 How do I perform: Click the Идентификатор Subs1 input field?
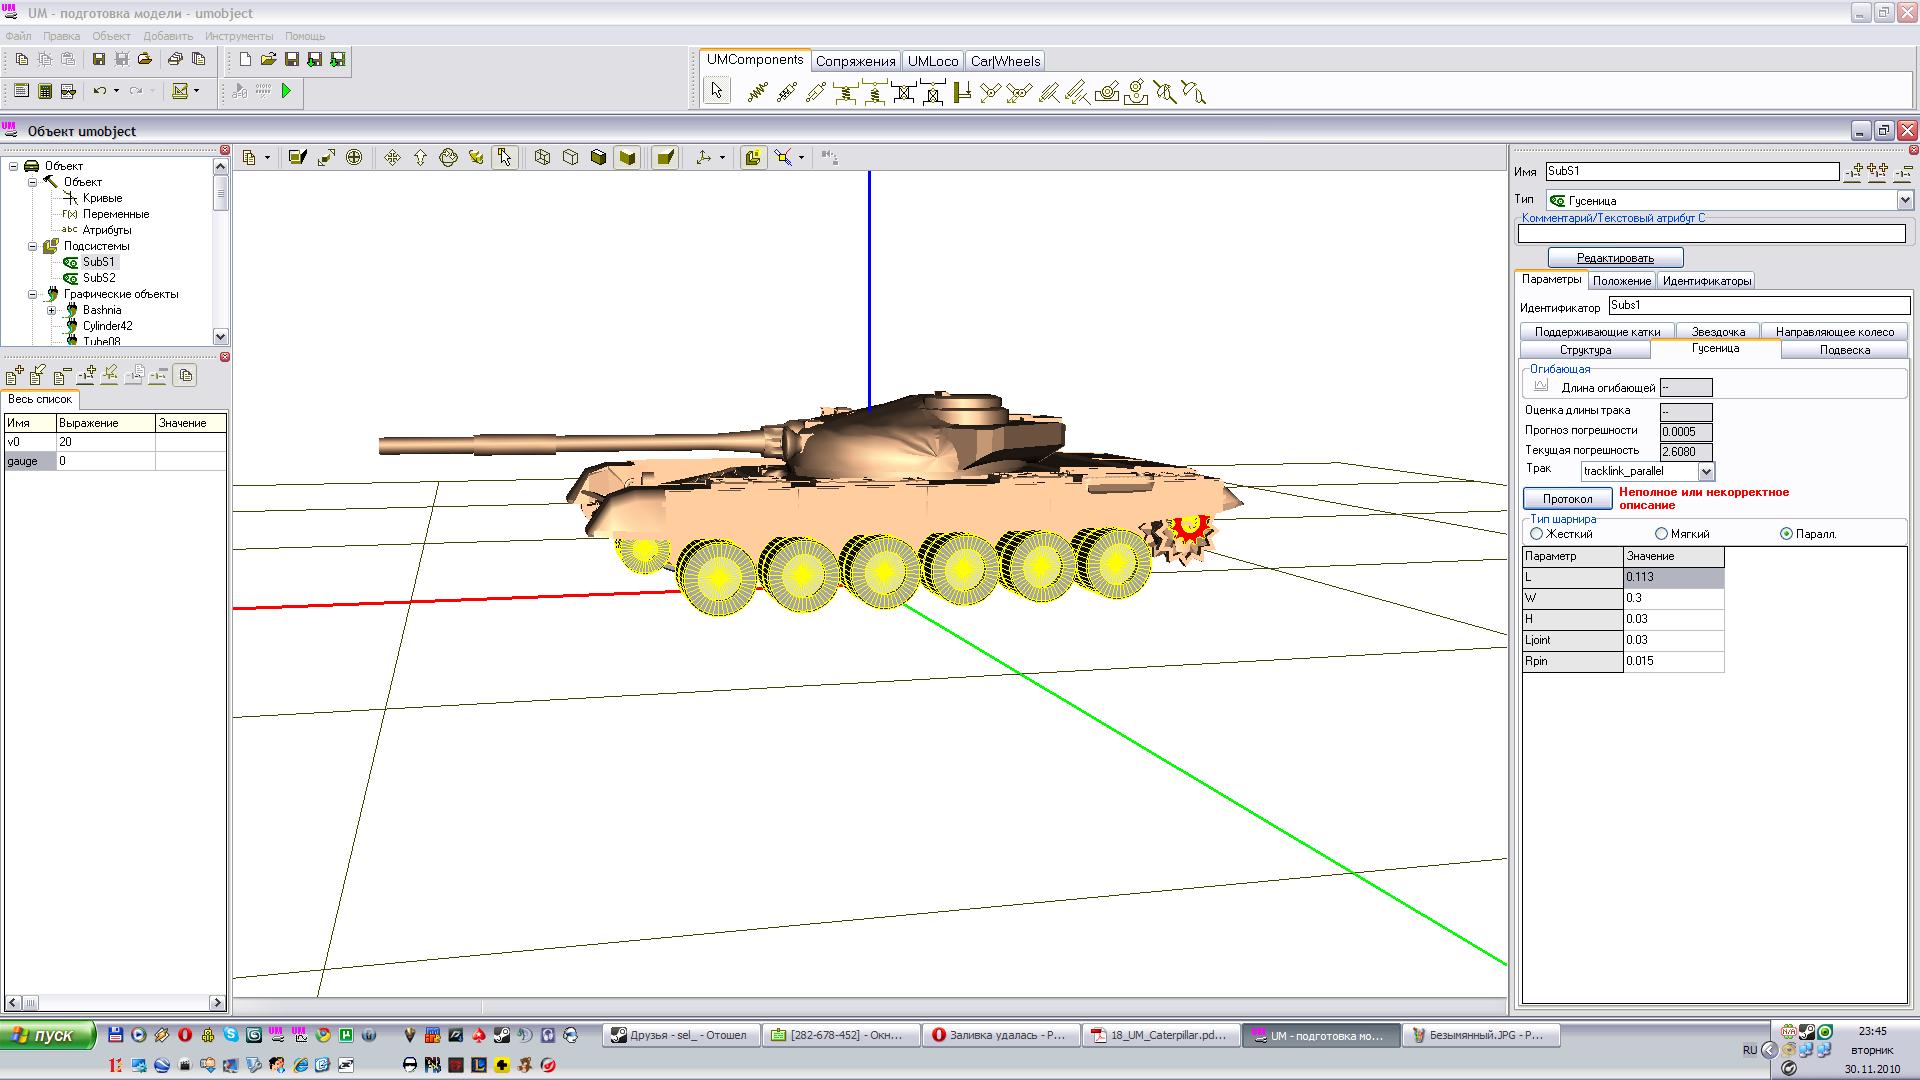tap(1757, 305)
